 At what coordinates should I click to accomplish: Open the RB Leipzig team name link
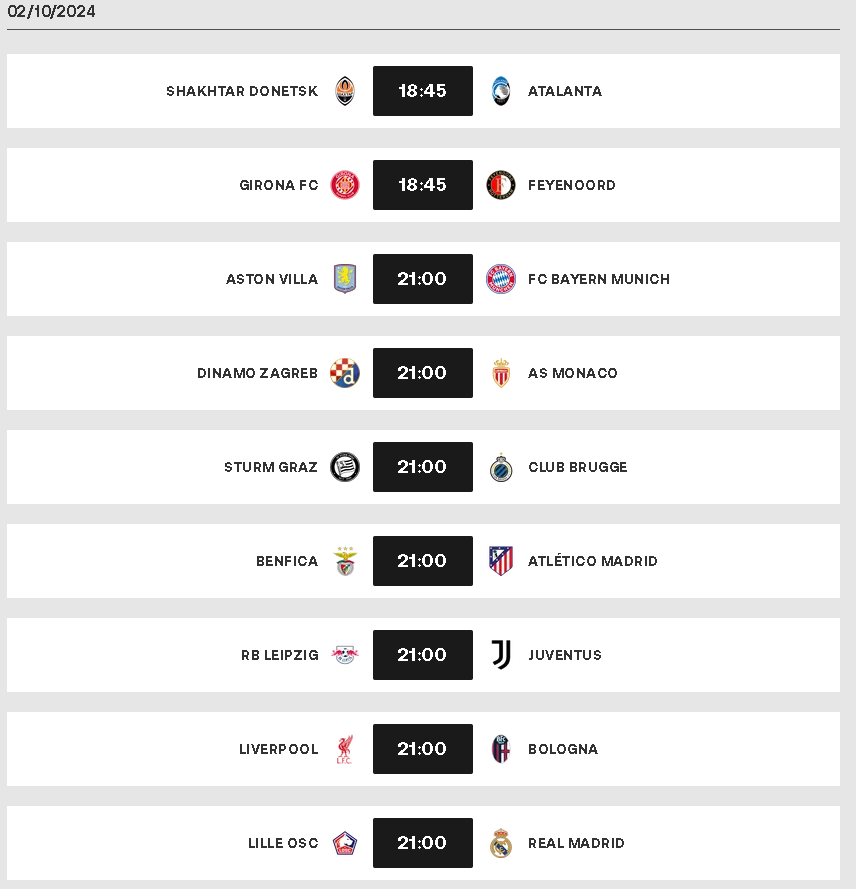tap(280, 655)
